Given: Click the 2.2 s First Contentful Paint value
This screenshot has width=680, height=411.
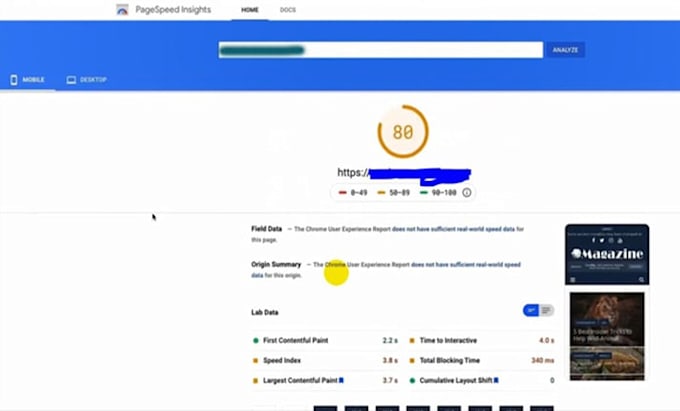Looking at the screenshot, I should [x=390, y=340].
